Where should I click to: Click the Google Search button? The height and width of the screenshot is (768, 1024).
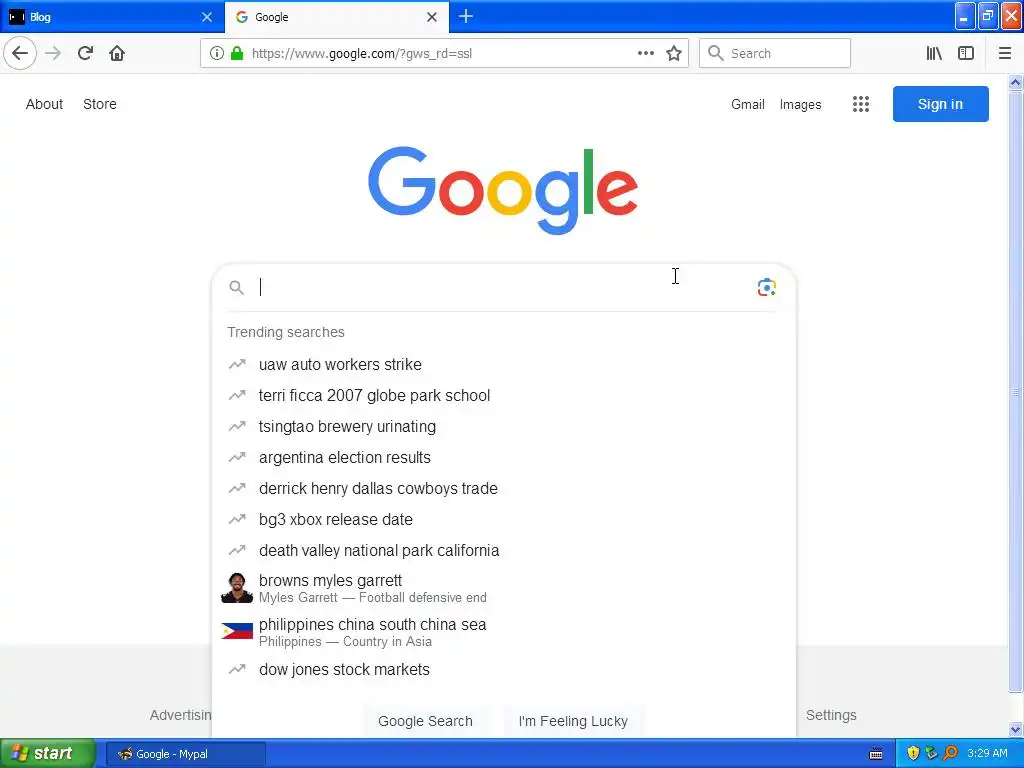425,721
